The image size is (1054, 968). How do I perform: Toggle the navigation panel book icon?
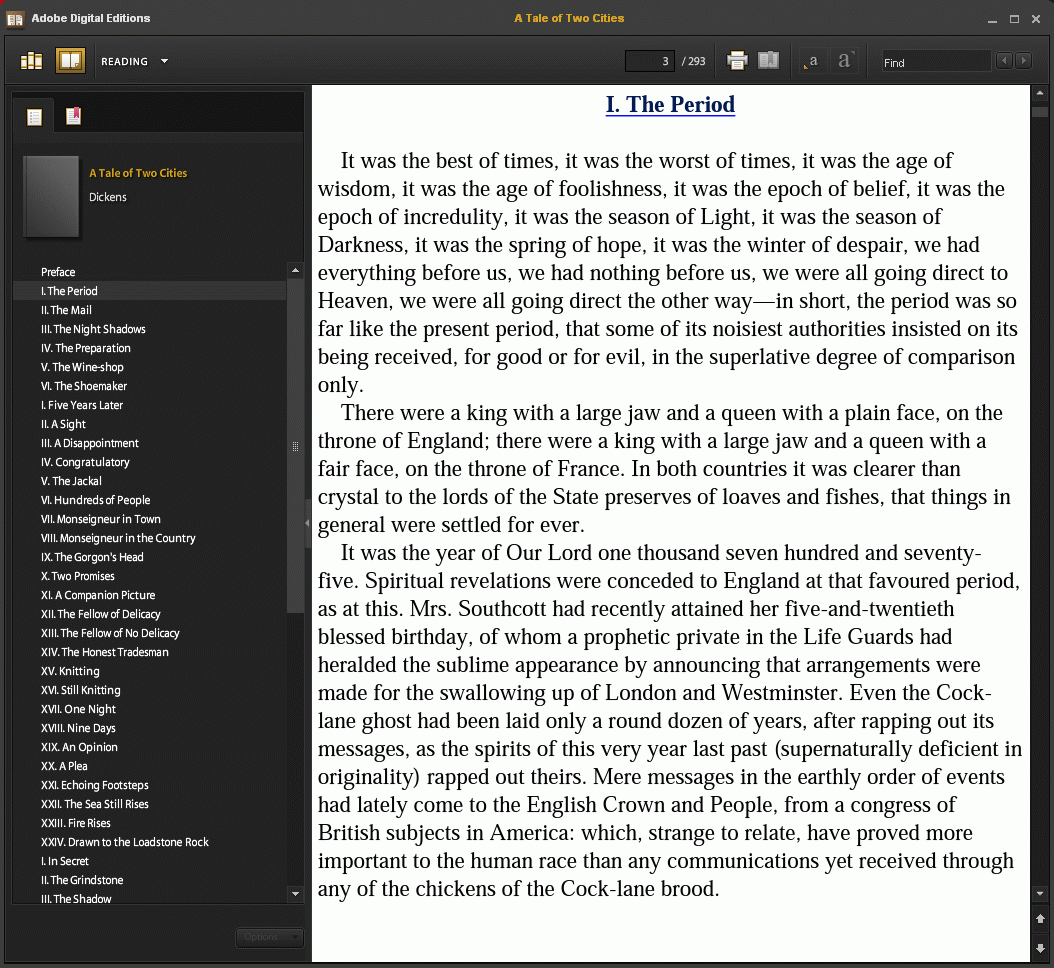(x=768, y=60)
